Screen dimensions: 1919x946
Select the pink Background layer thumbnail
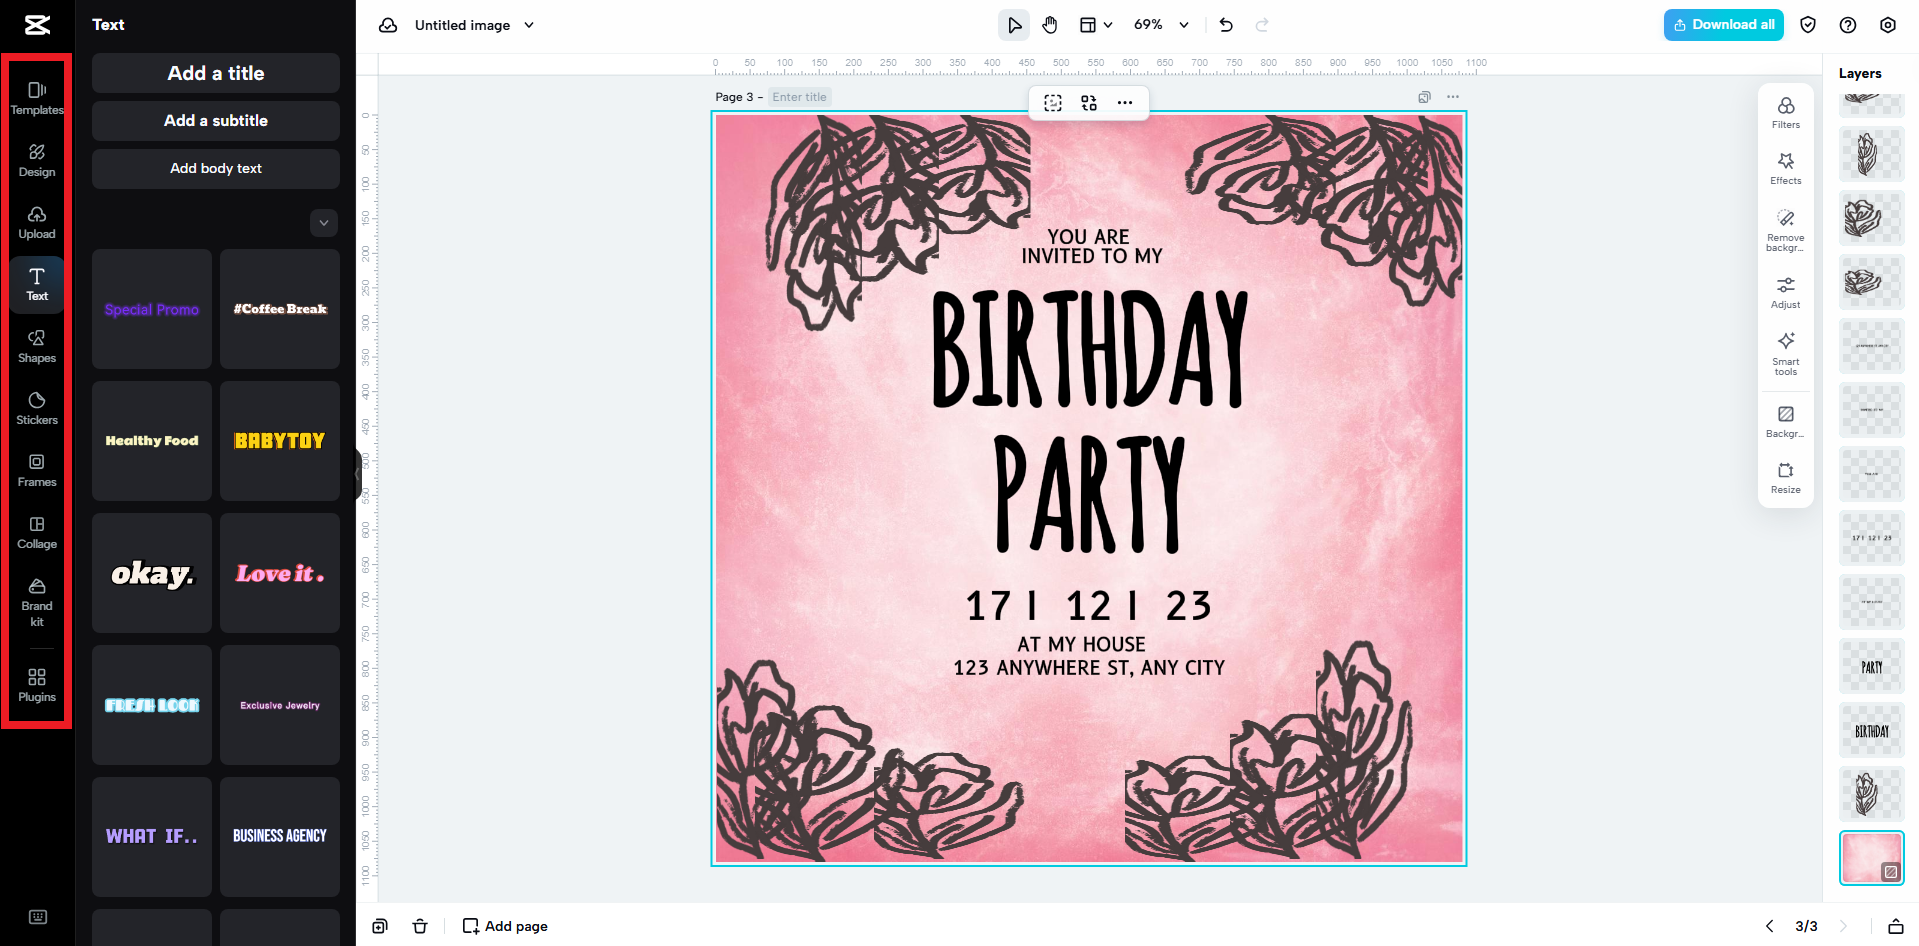(x=1870, y=857)
